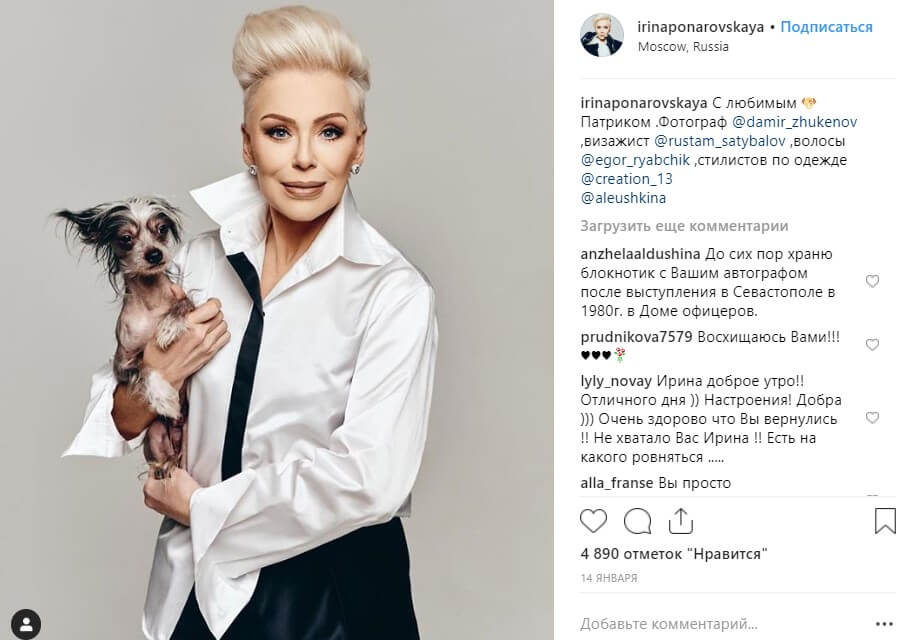
Task: Open the @aleushkina mention link
Action: [x=623, y=198]
